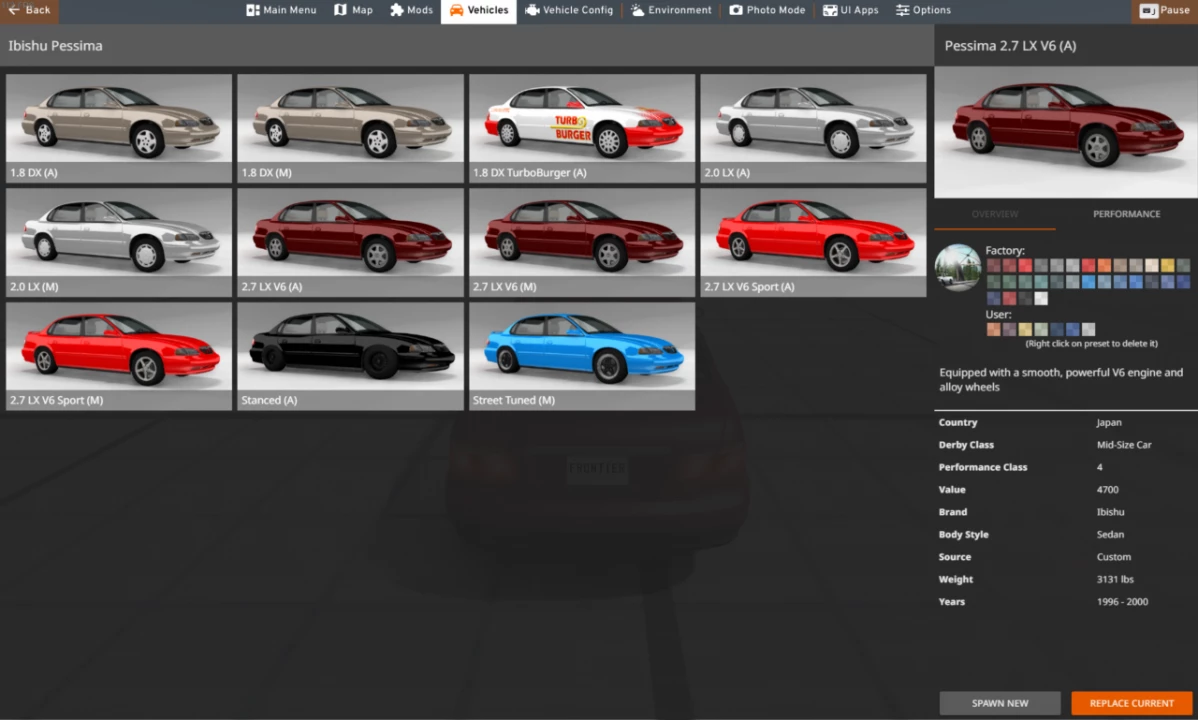This screenshot has width=1198, height=720.
Task: Click Replace Current to load the Pessima
Action: 1131,703
